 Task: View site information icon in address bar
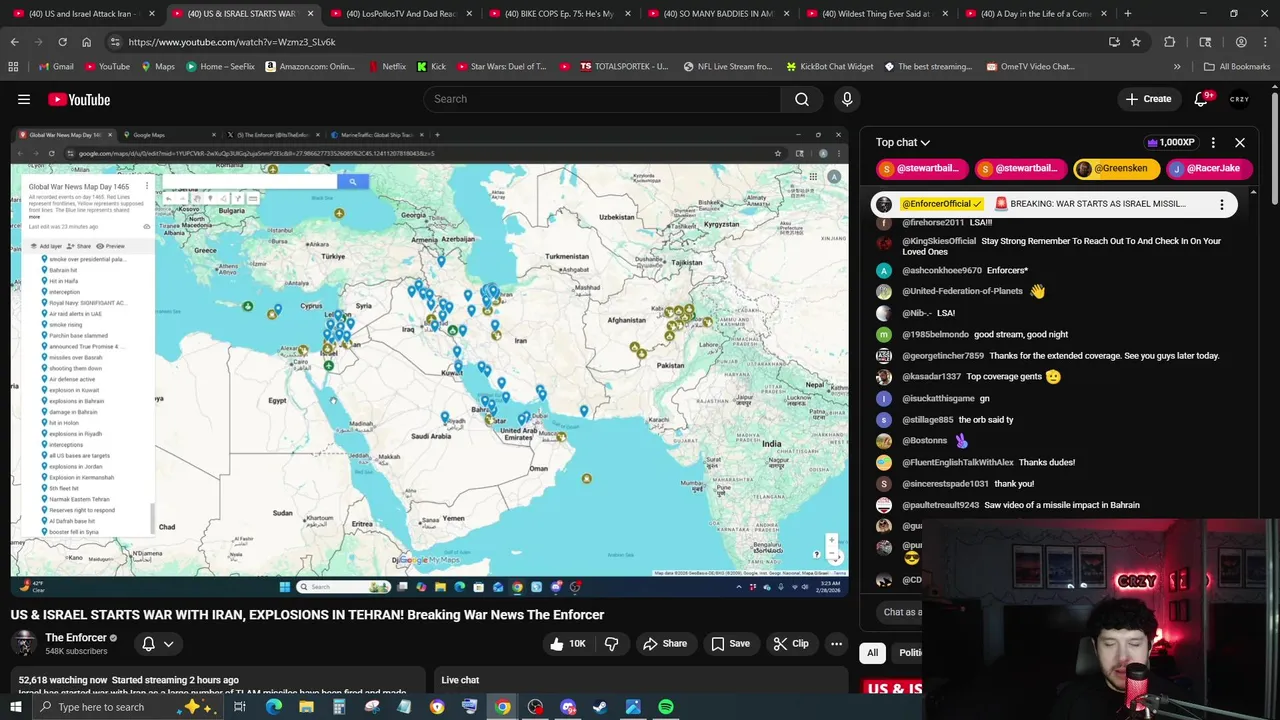115,42
